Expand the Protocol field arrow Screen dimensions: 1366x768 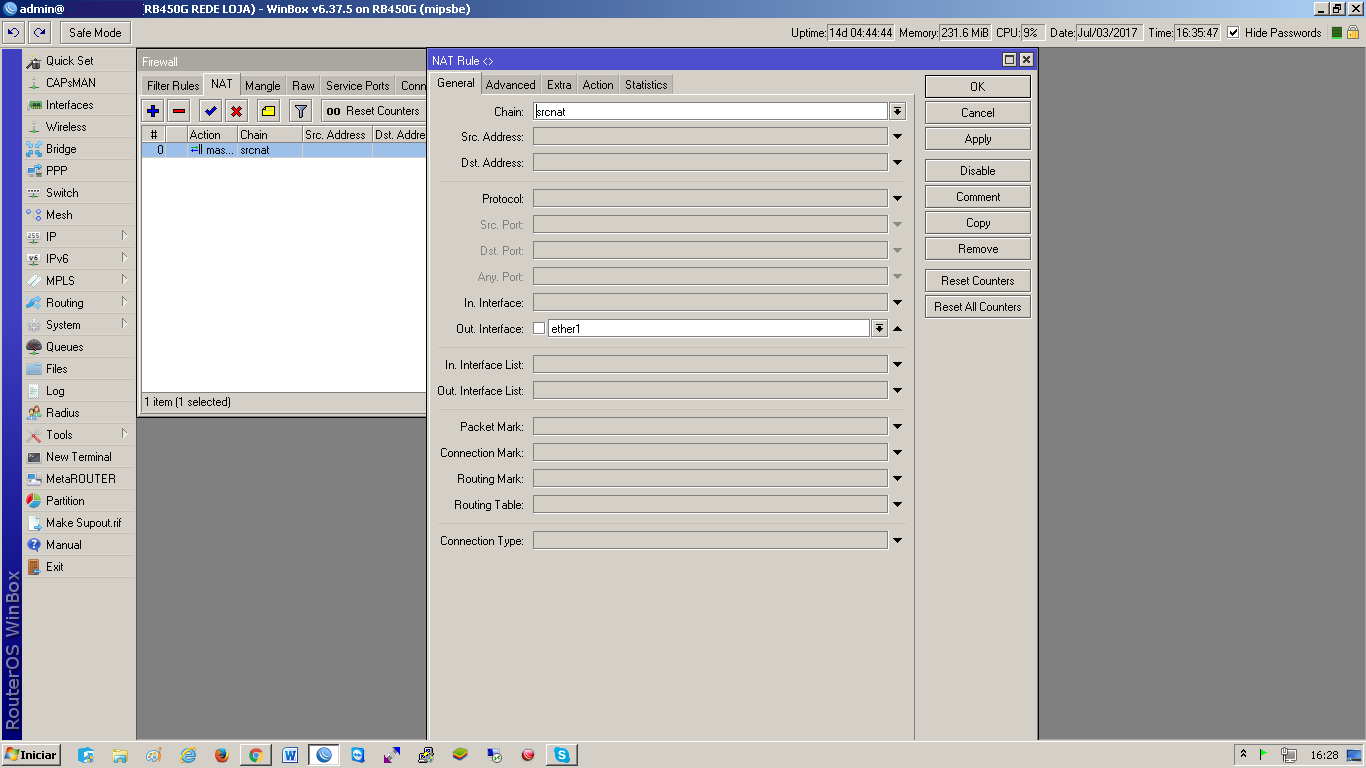pyautogui.click(x=897, y=199)
